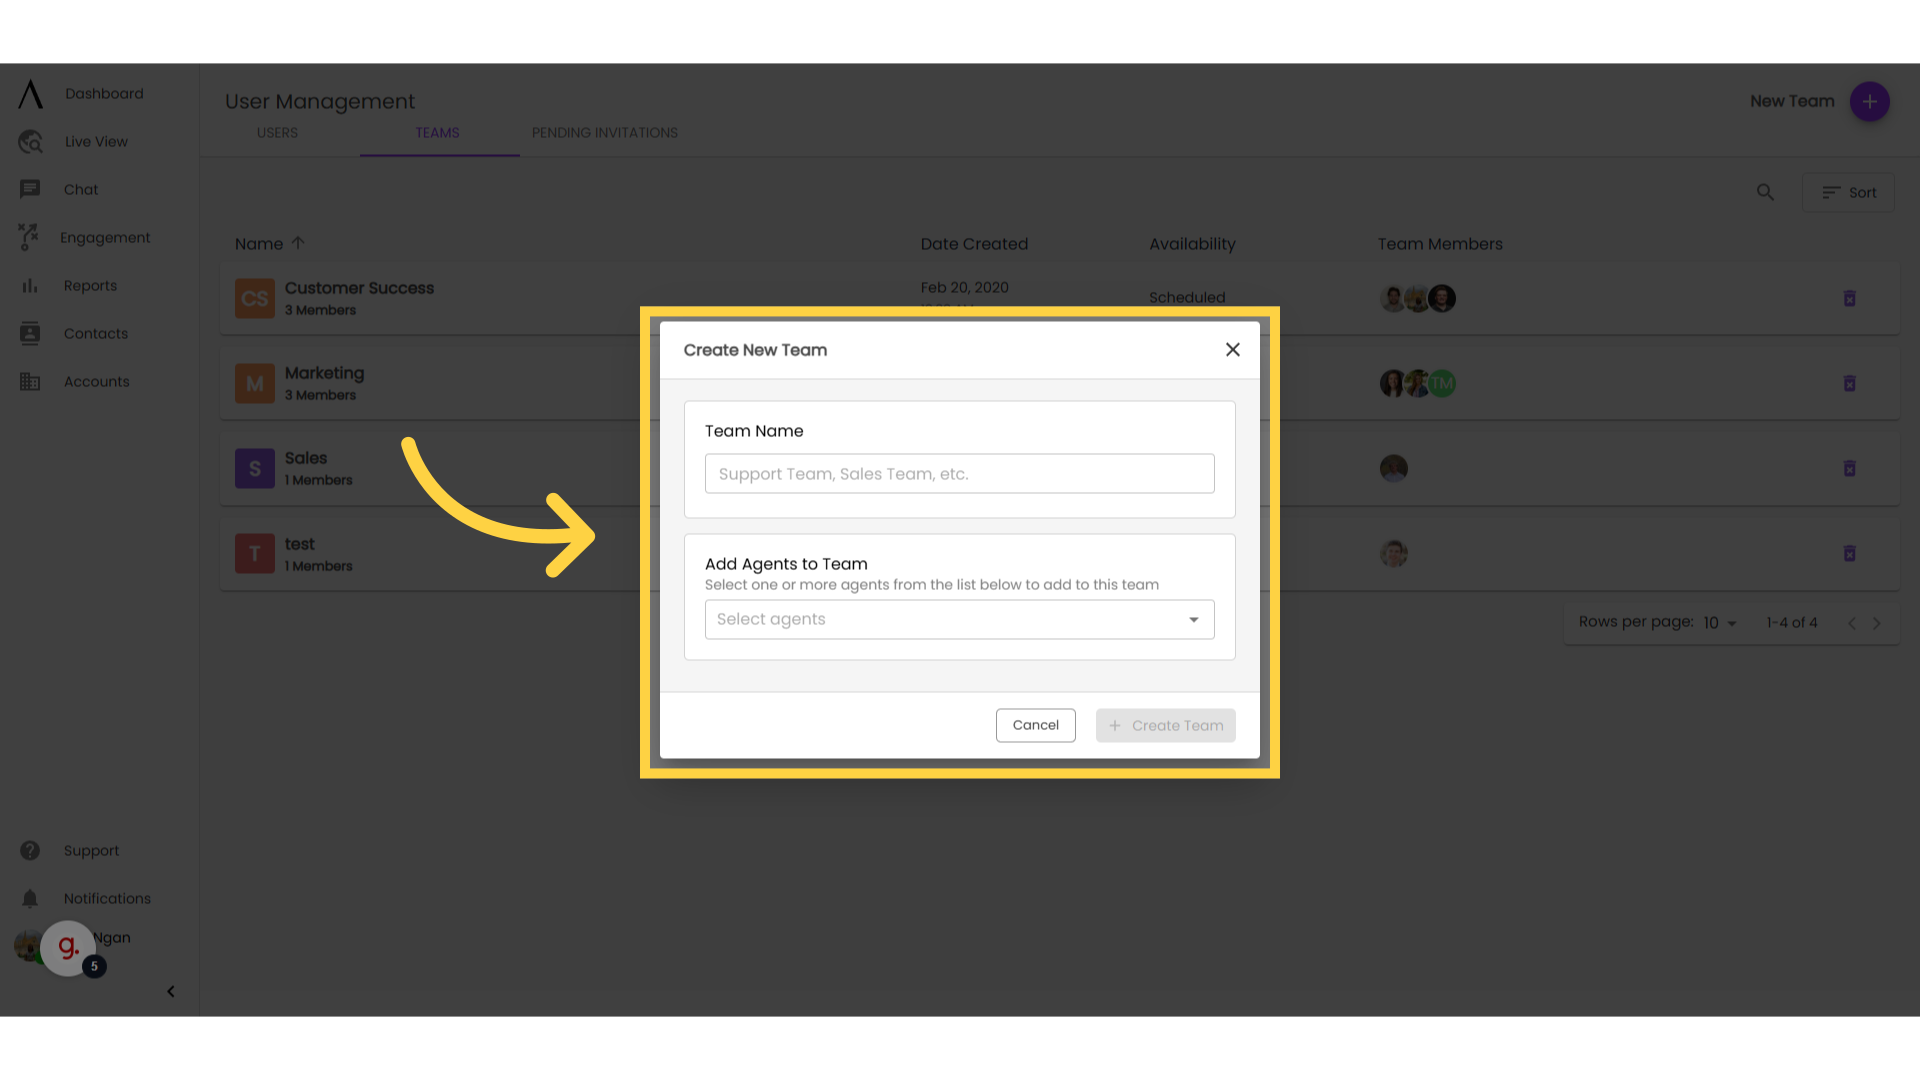Navigate to Accounts section
The height and width of the screenshot is (1080, 1920).
96,381
